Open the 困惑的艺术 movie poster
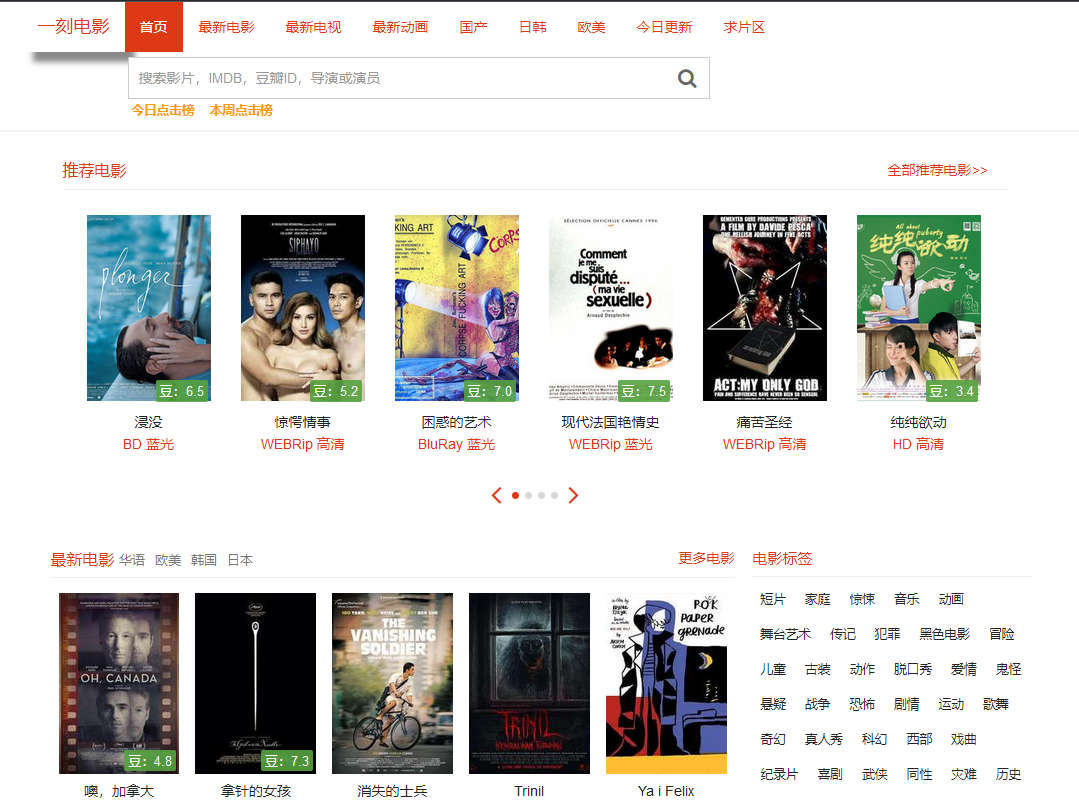This screenshot has width=1079, height=811. [x=457, y=307]
